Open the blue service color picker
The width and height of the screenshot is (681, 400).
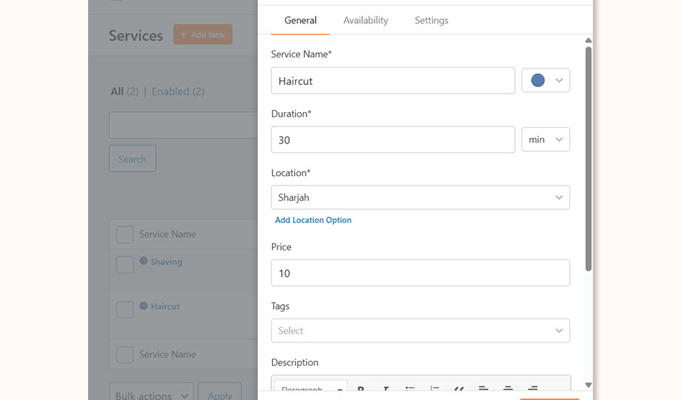[546, 81]
